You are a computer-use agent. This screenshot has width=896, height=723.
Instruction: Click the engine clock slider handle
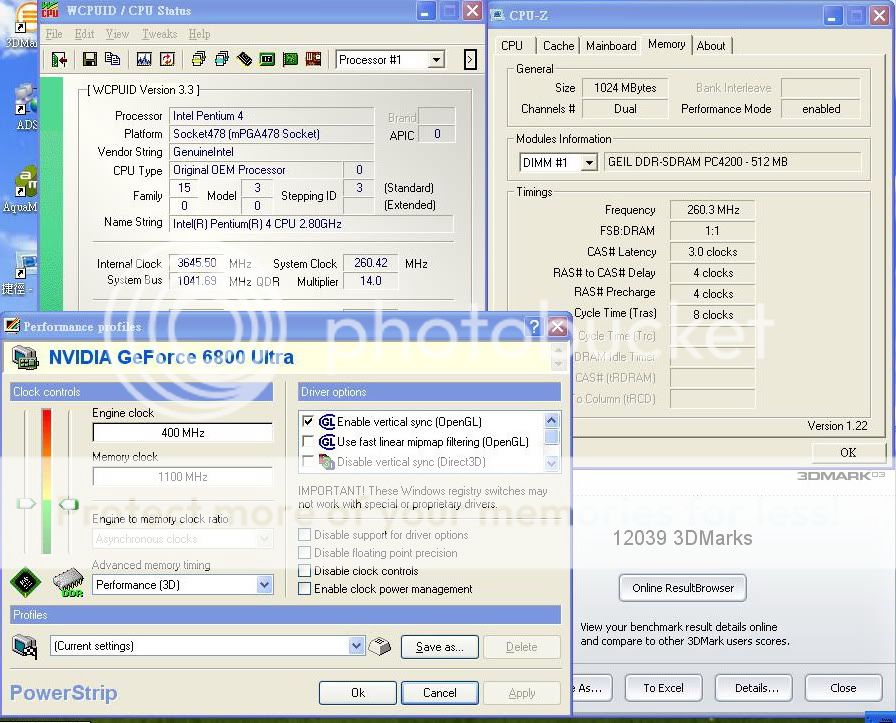click(26, 504)
